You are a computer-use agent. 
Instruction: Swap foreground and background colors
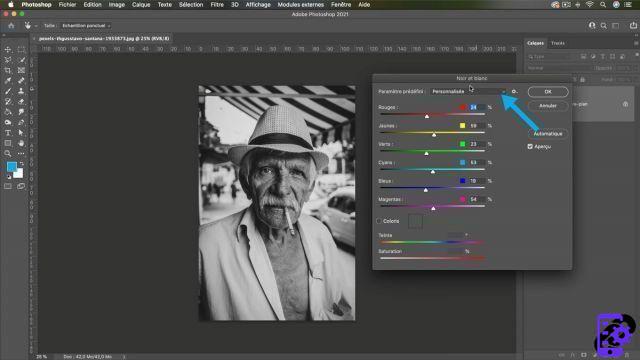tap(21, 164)
